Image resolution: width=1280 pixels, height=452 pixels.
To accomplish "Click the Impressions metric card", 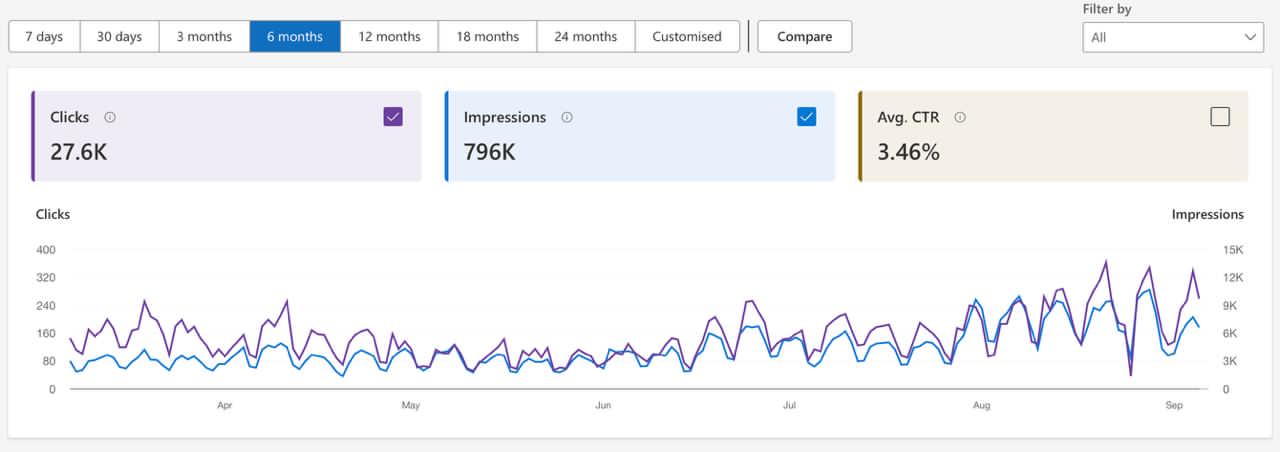I will click(x=640, y=150).
